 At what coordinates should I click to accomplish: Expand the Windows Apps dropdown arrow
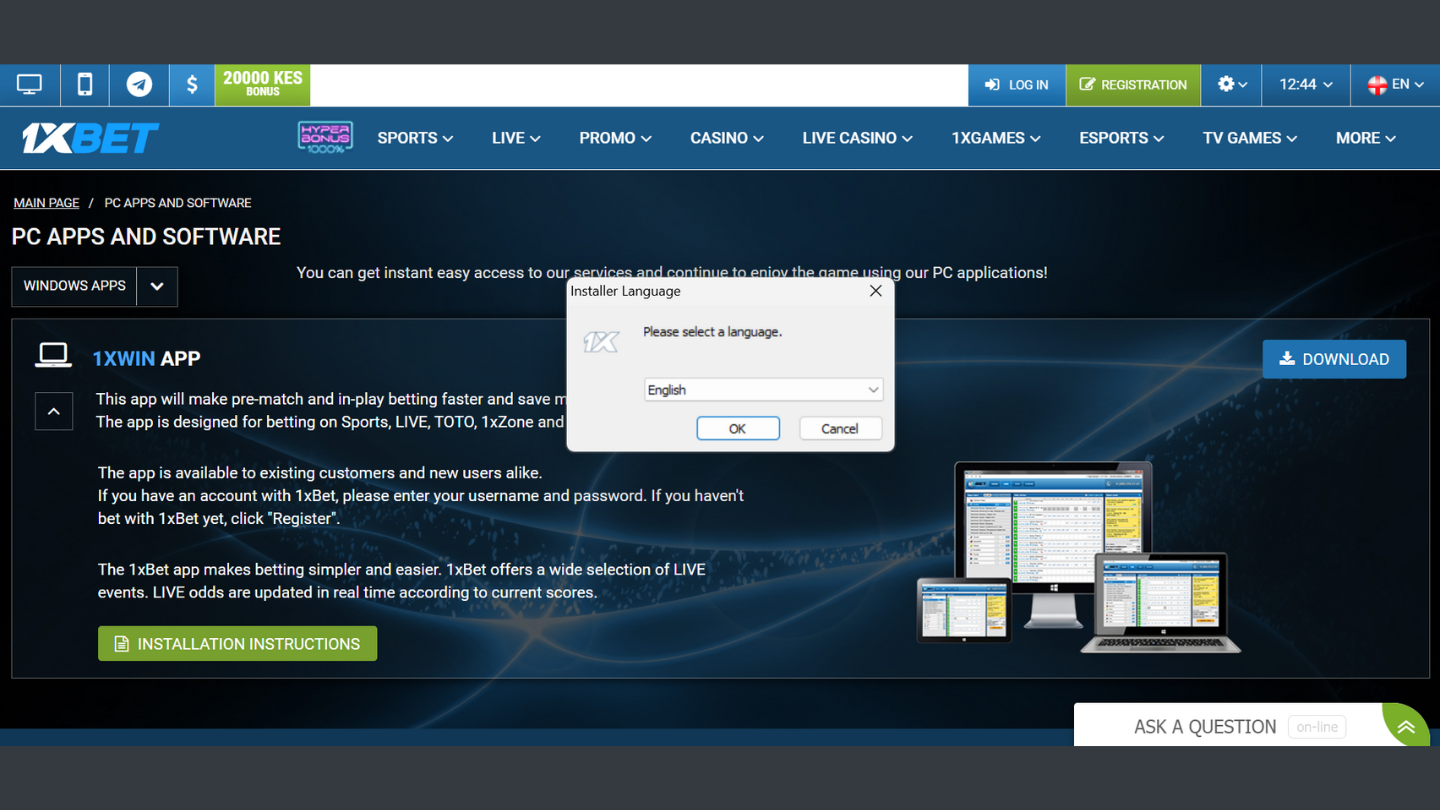(157, 286)
